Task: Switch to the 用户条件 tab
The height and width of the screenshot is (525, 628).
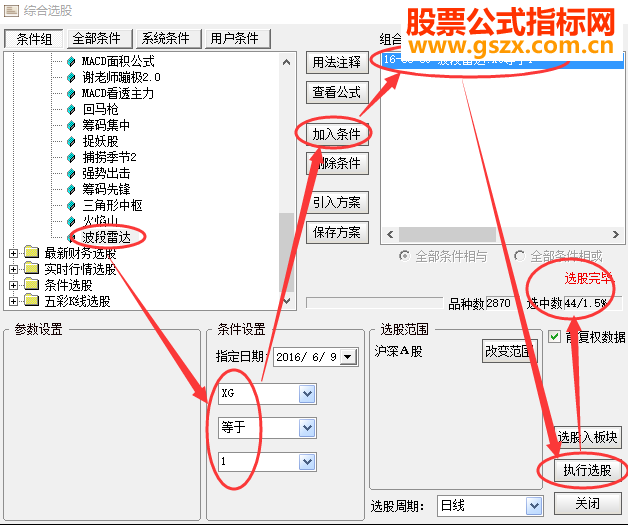Action: [238, 39]
